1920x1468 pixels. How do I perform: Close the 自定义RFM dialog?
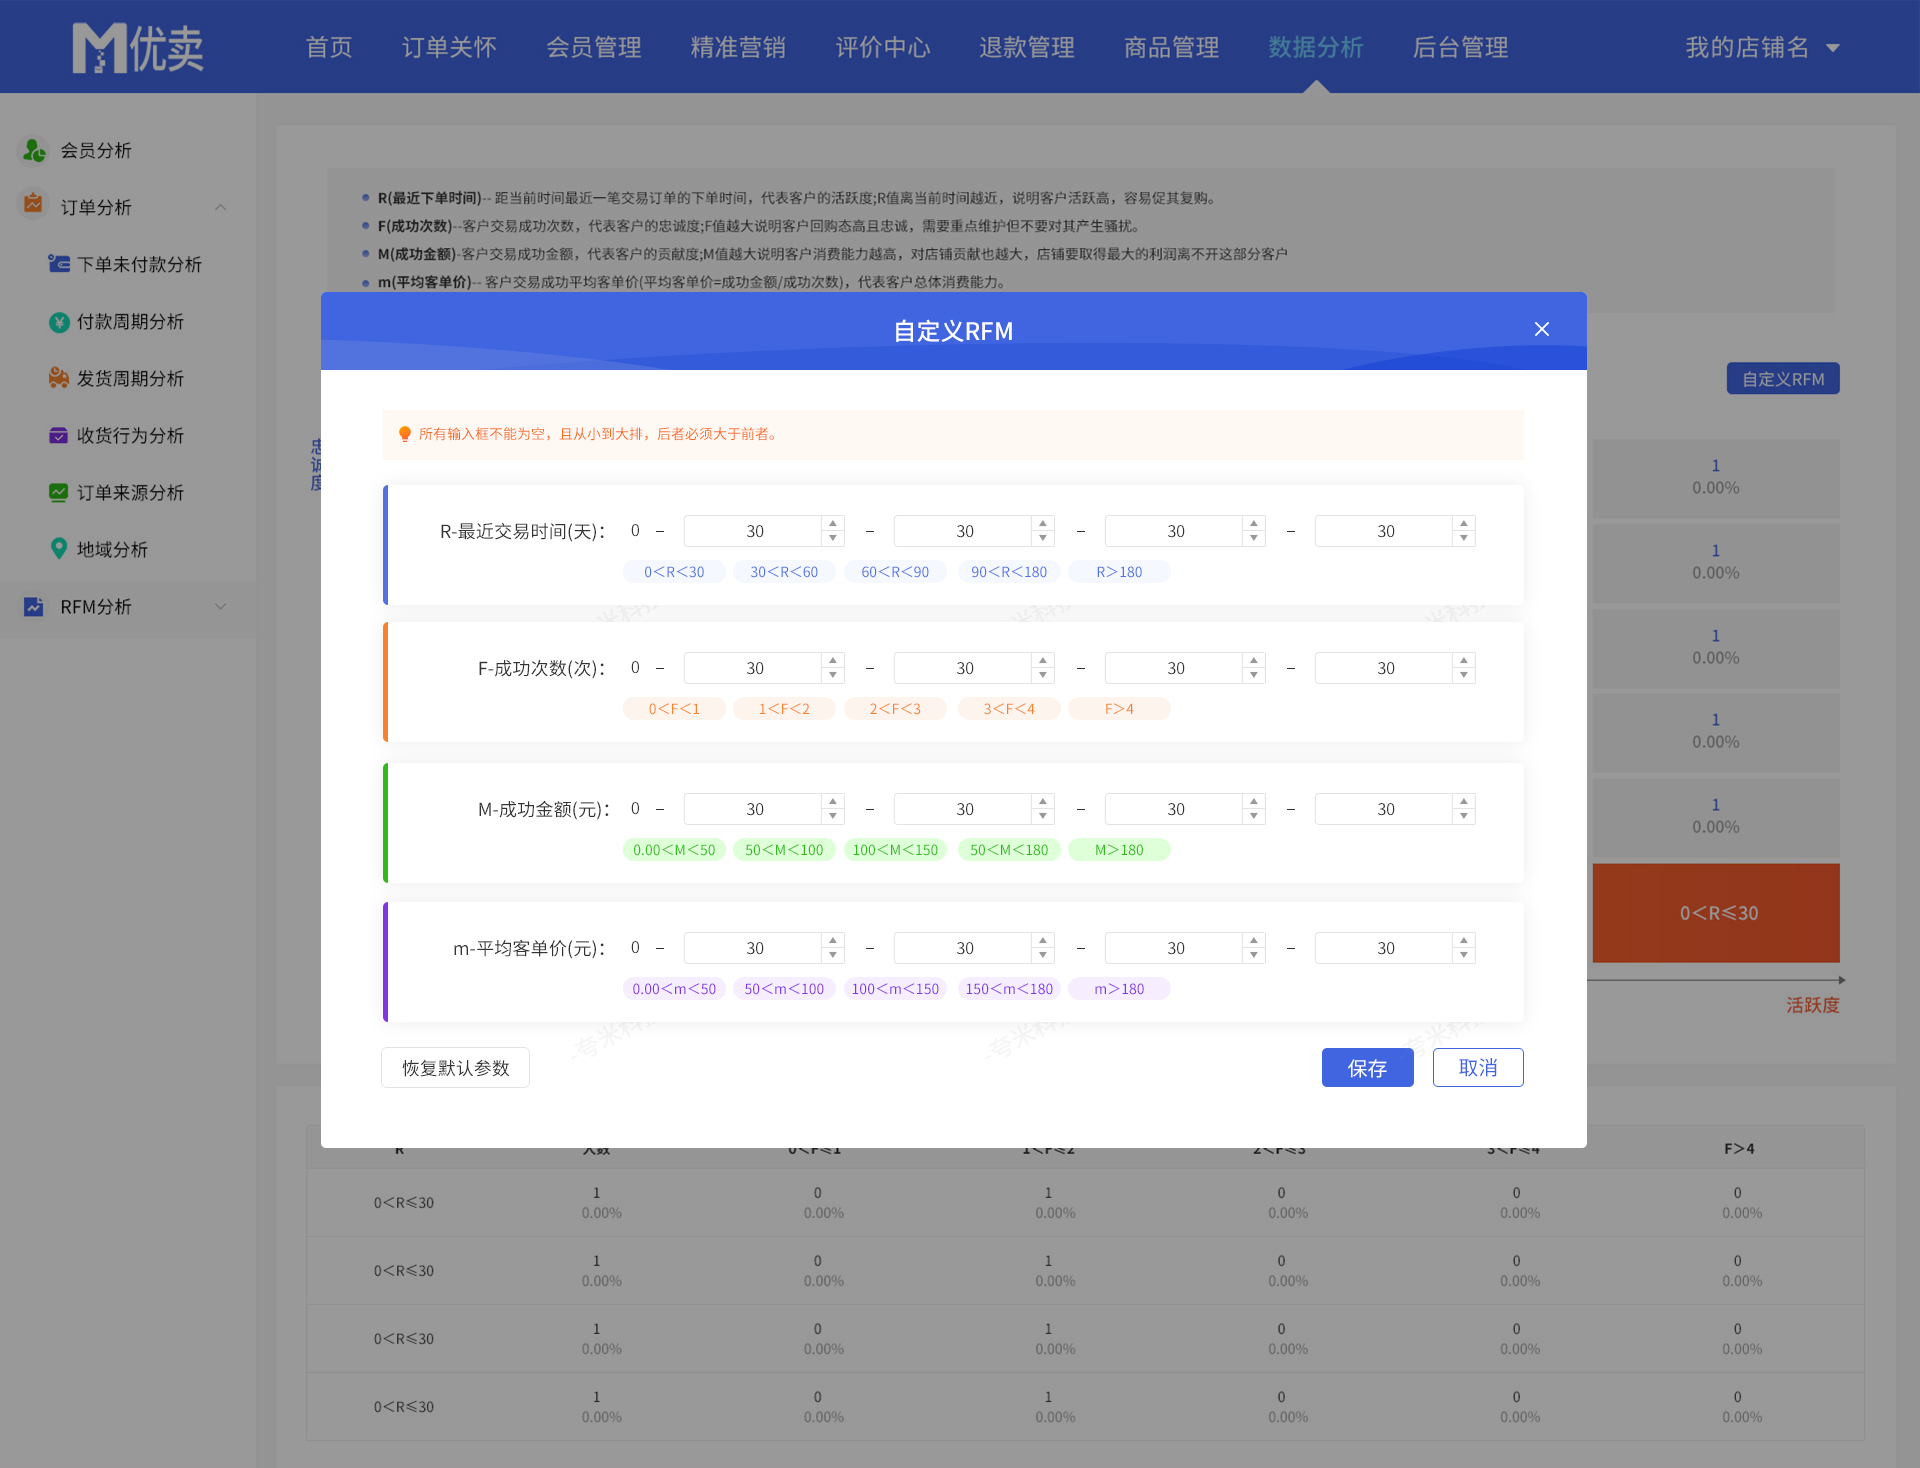(x=1542, y=329)
